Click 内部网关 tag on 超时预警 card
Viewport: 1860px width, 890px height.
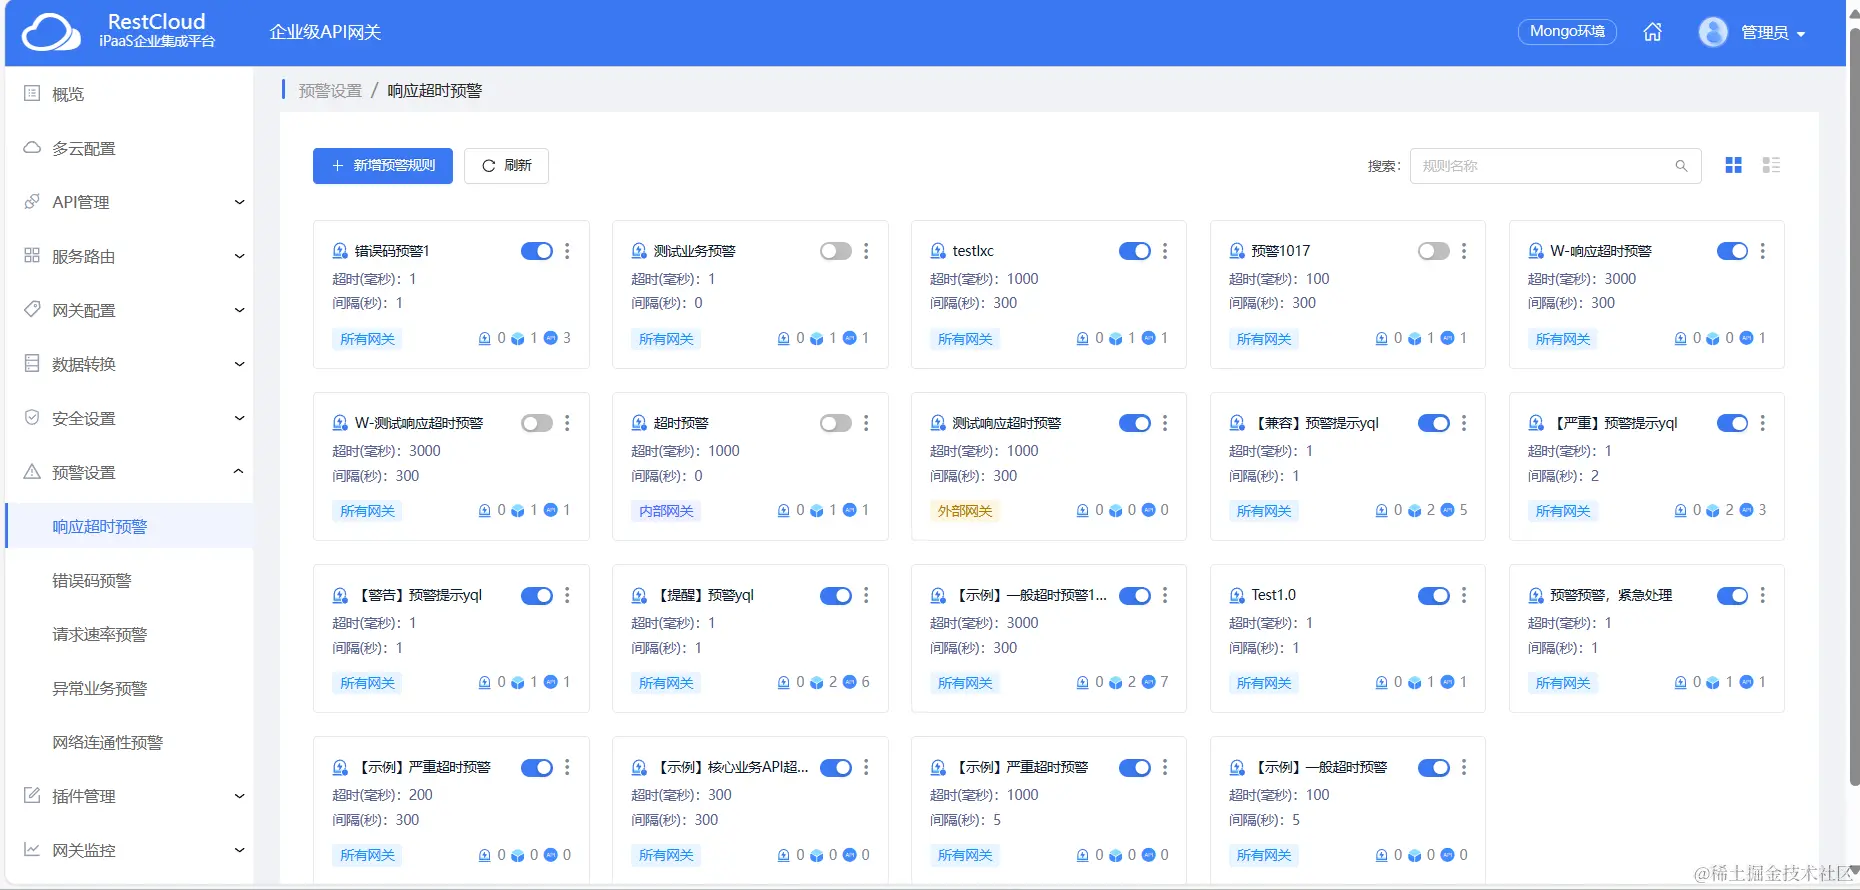pyautogui.click(x=666, y=511)
